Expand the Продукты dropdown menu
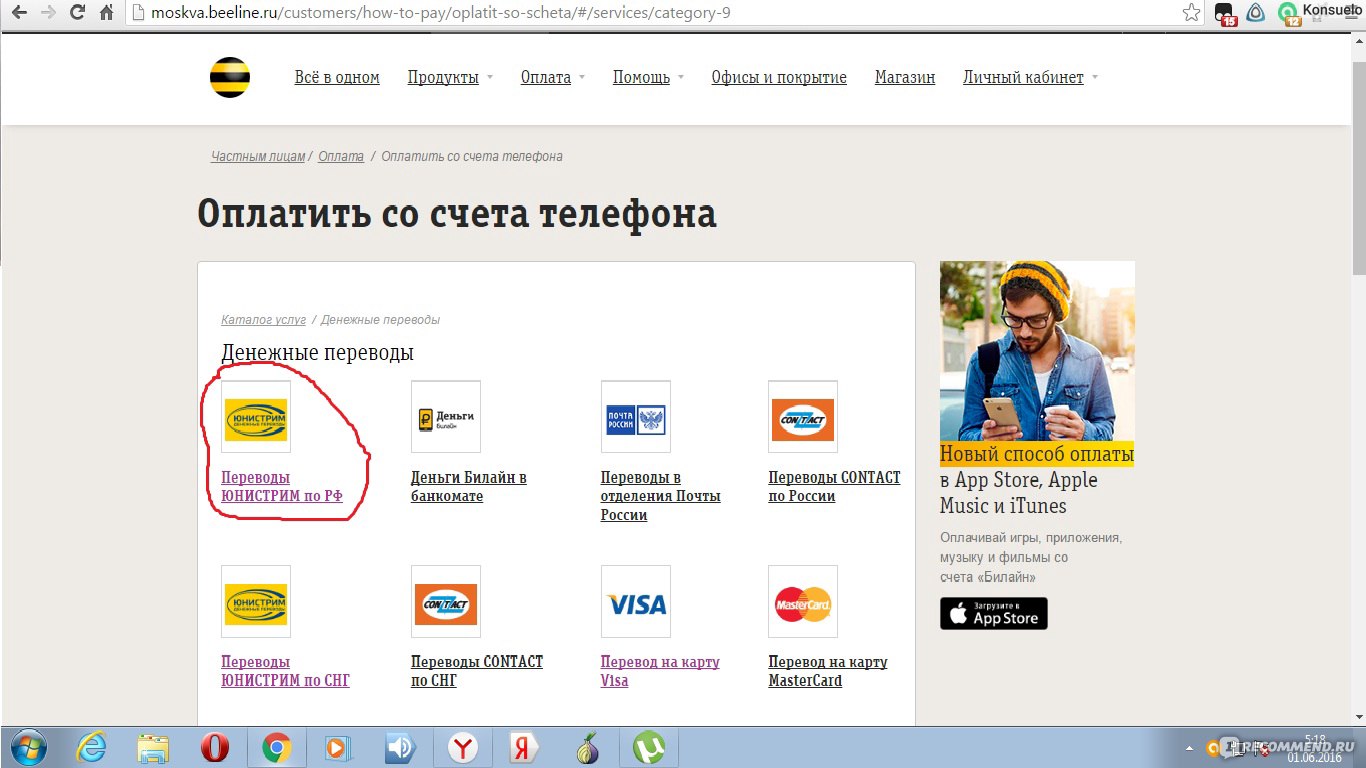Screen dimensions: 1366x768 click(450, 77)
